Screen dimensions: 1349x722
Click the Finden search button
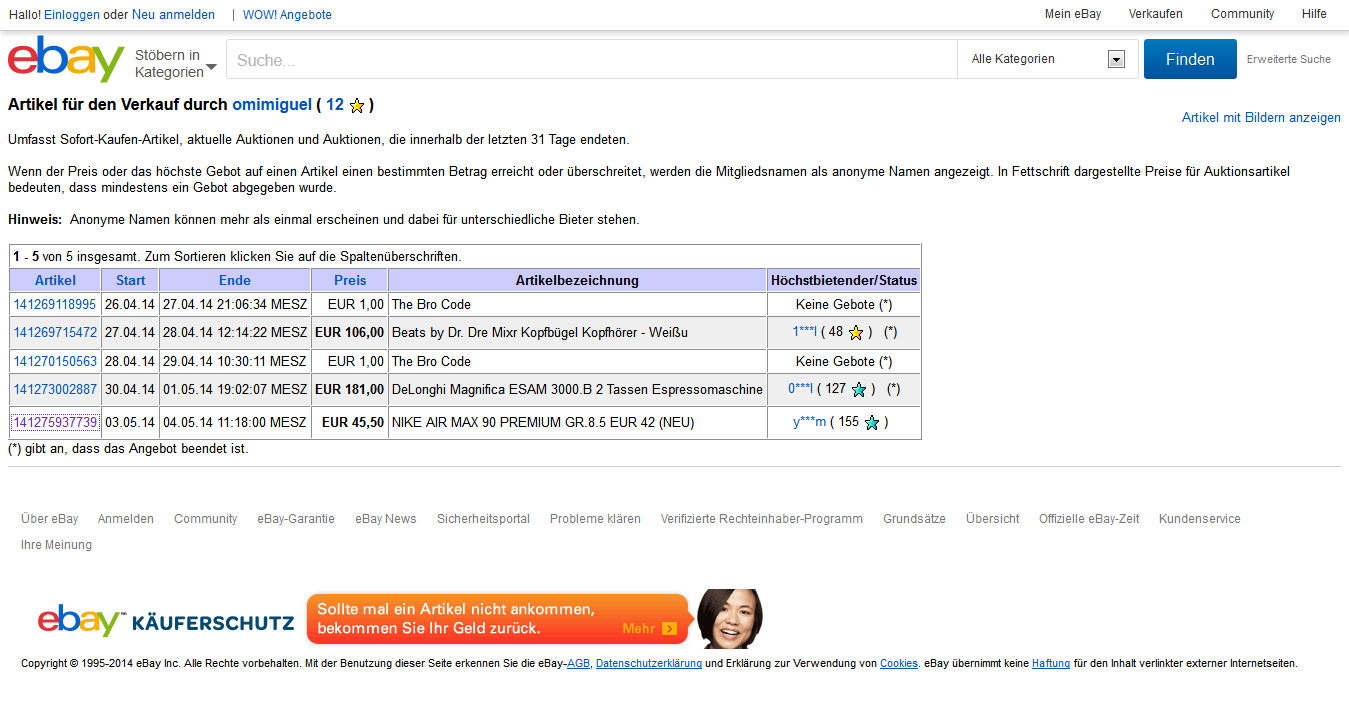[1190, 59]
